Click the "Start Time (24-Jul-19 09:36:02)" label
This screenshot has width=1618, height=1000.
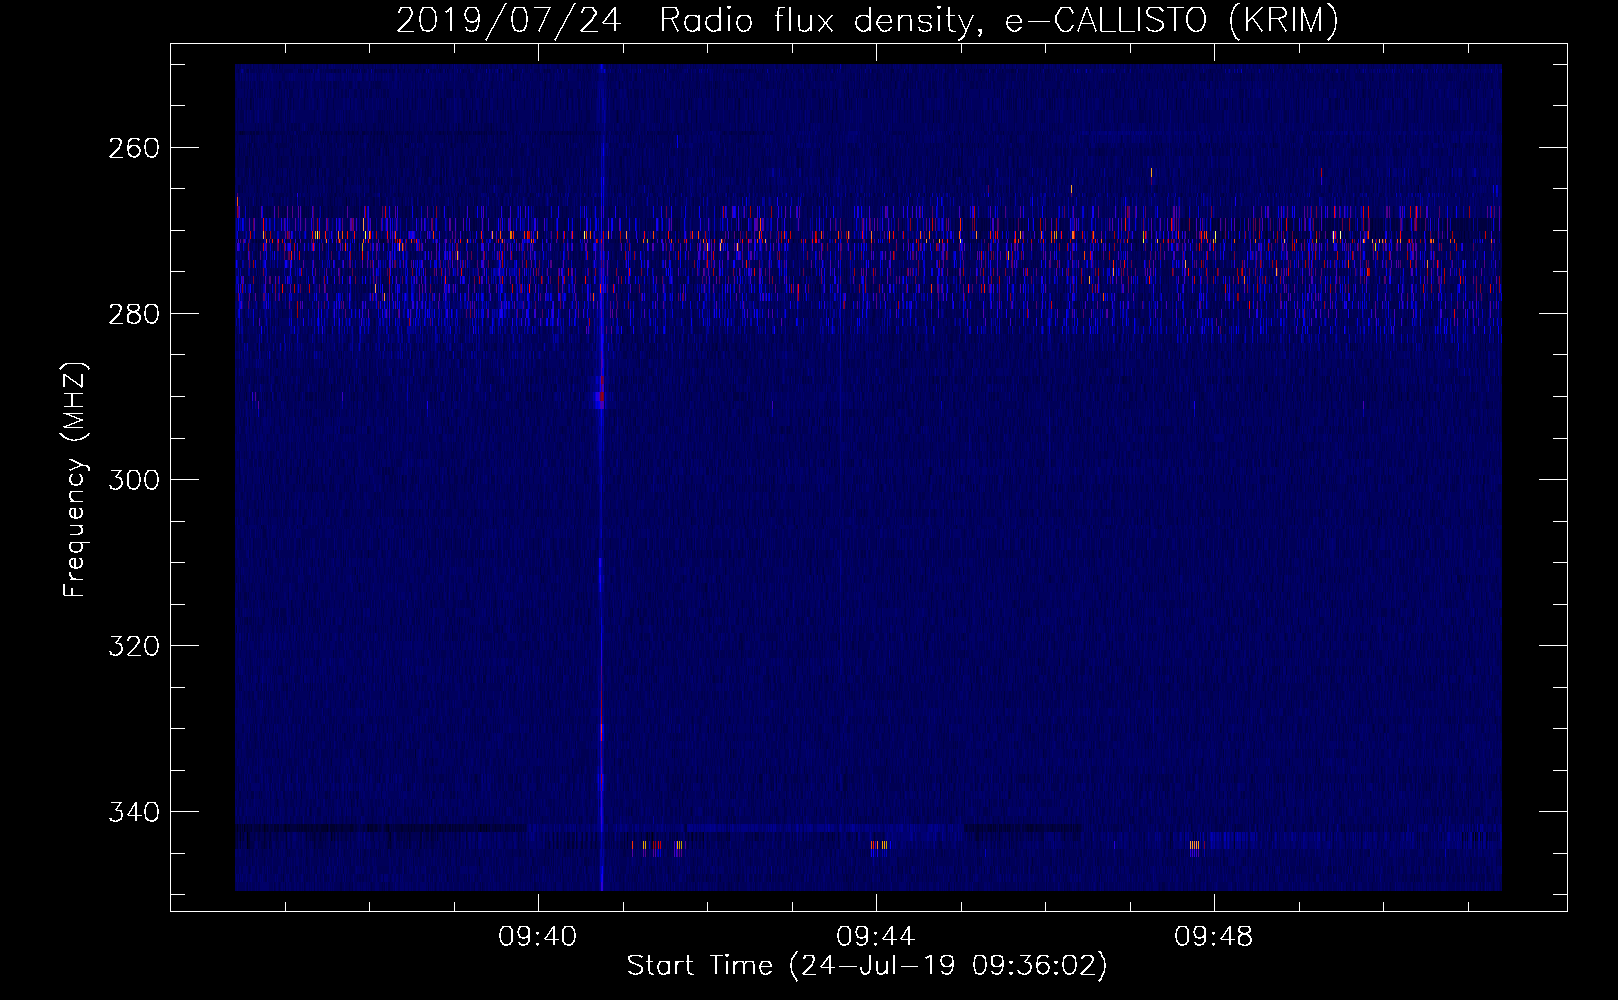867,966
